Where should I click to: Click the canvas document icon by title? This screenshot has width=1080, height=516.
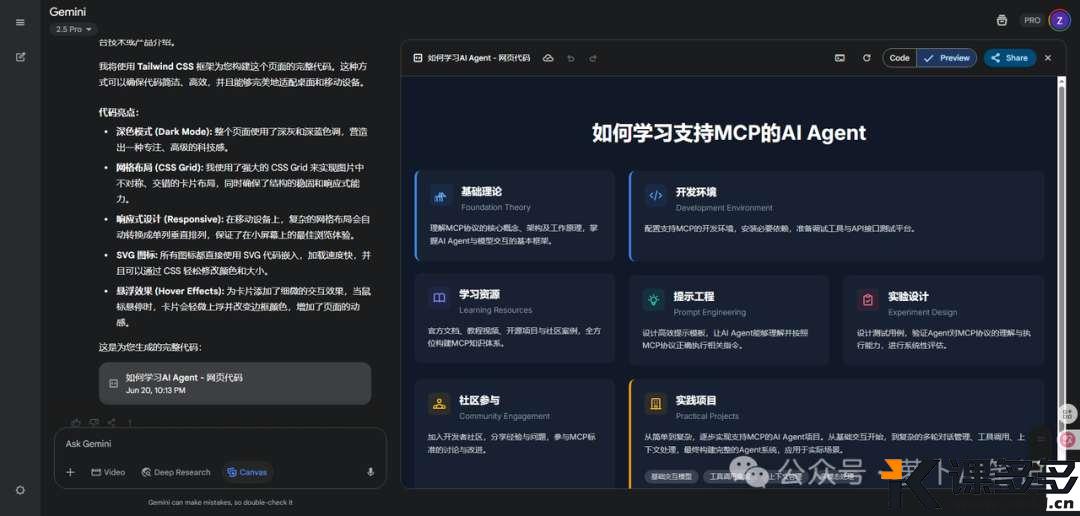point(417,59)
